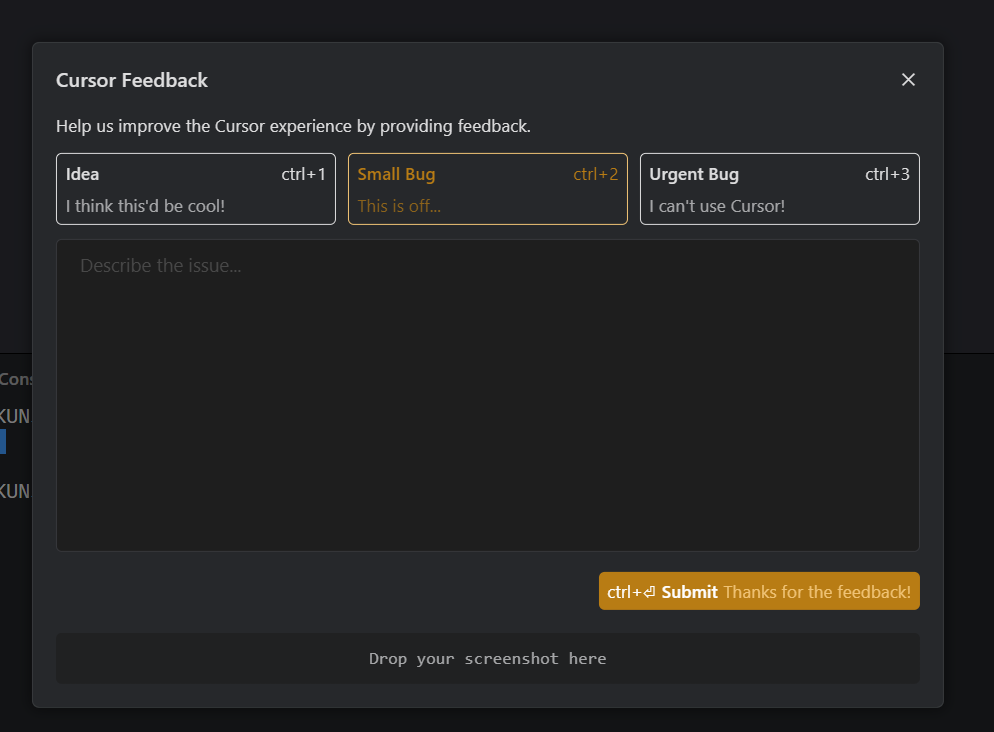Click the ctrl+3 shortcut hint
This screenshot has width=994, height=732.
[887, 175]
